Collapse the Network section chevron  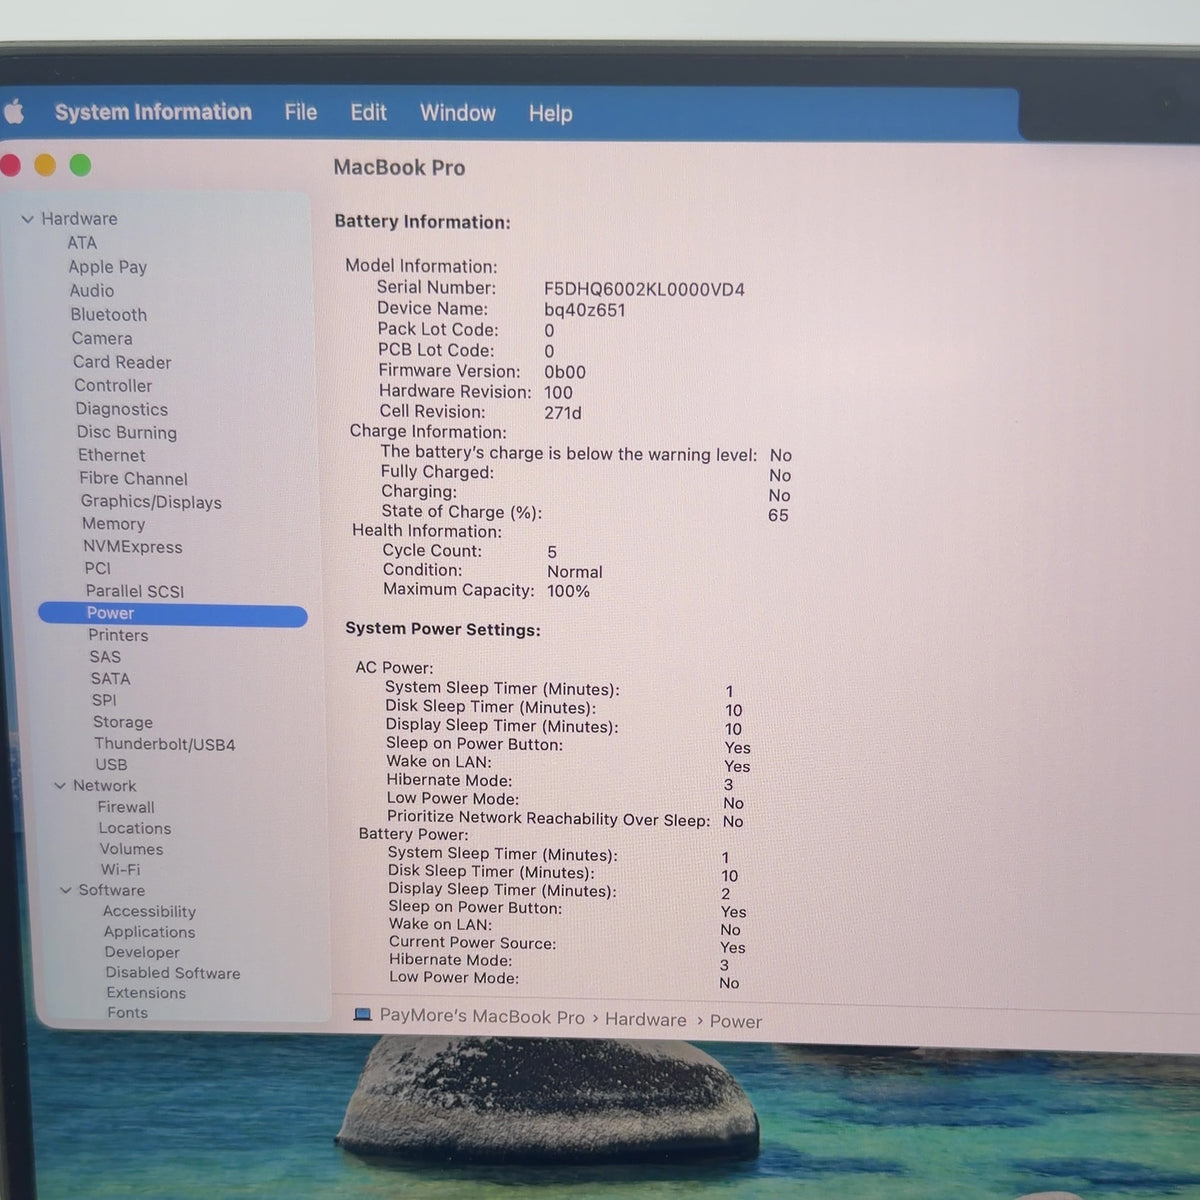(x=60, y=786)
